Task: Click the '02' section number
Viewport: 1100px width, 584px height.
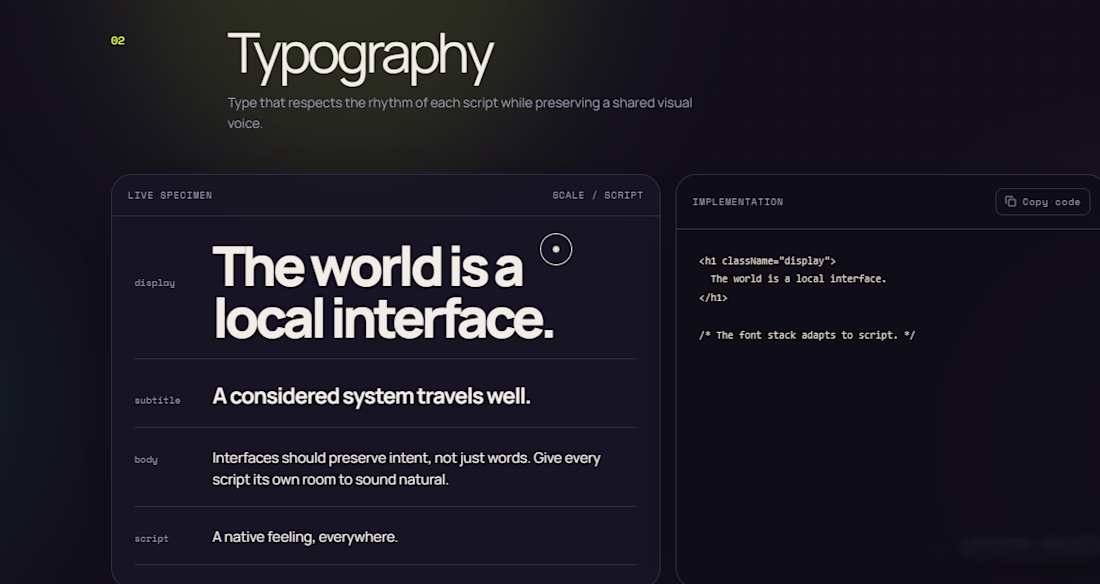Action: [118, 41]
